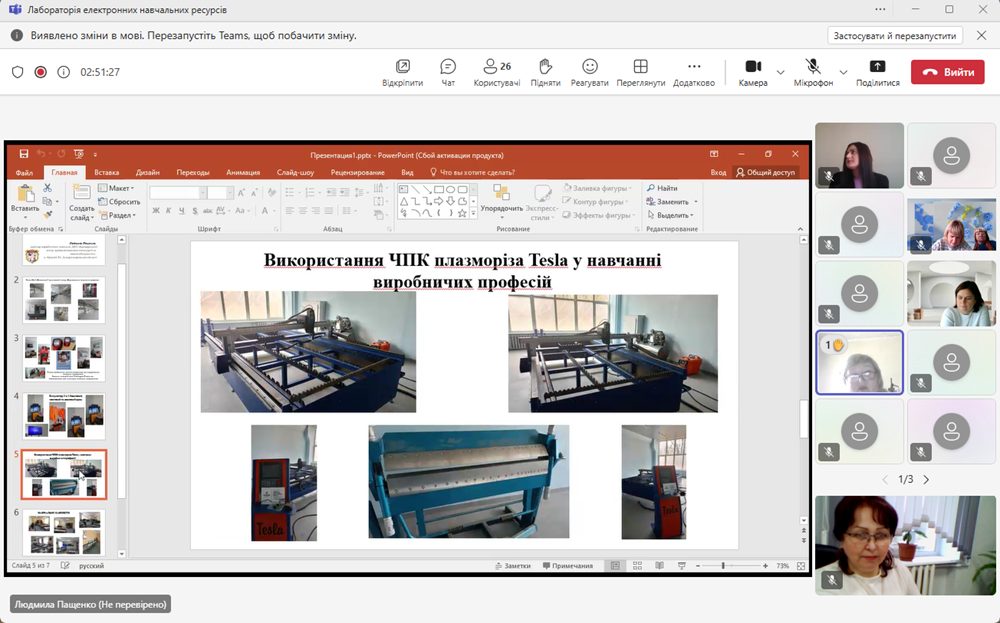
Task: Click the info icon beside the timer
Action: click(x=64, y=72)
